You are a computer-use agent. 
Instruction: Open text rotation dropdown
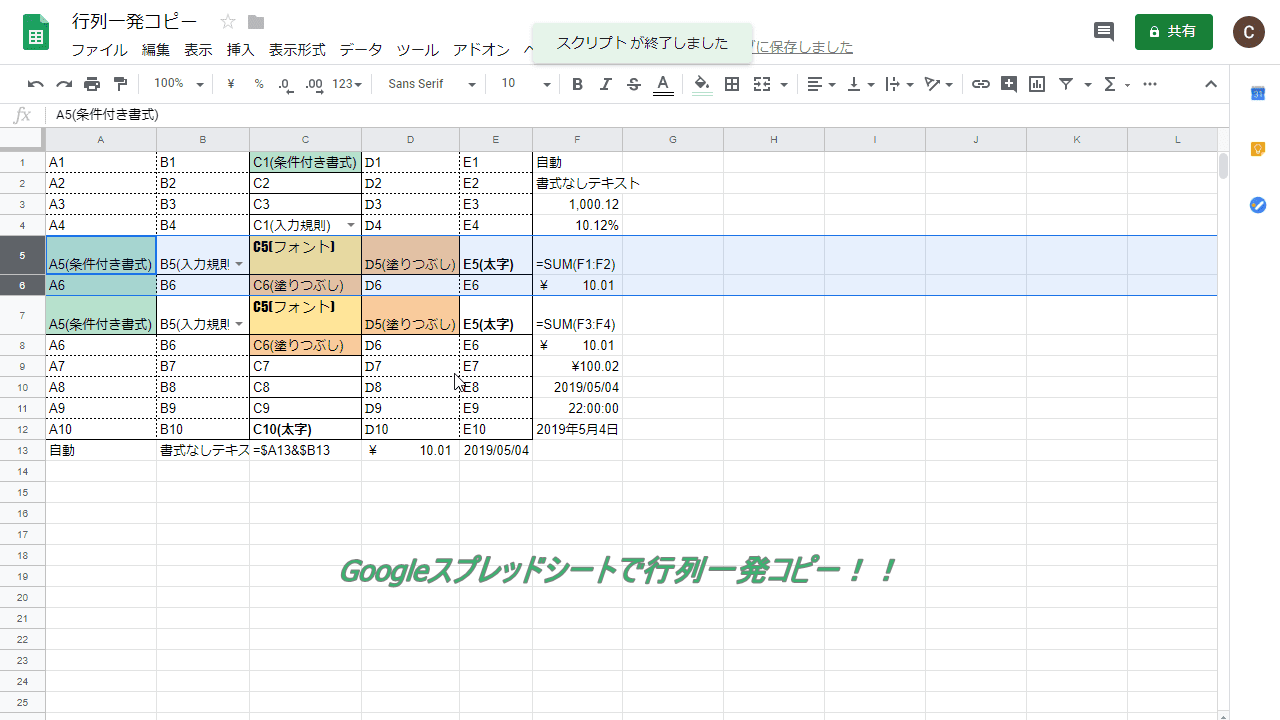939,84
